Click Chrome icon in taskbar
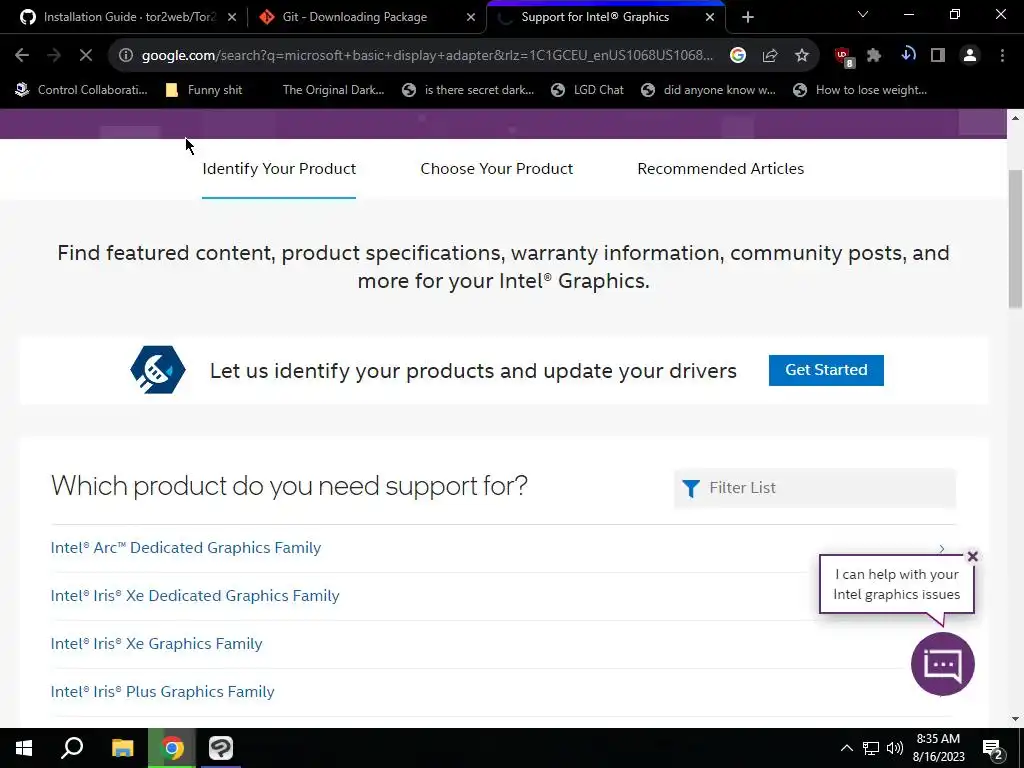Screen dimensions: 1024x768 pyautogui.click(x=172, y=748)
